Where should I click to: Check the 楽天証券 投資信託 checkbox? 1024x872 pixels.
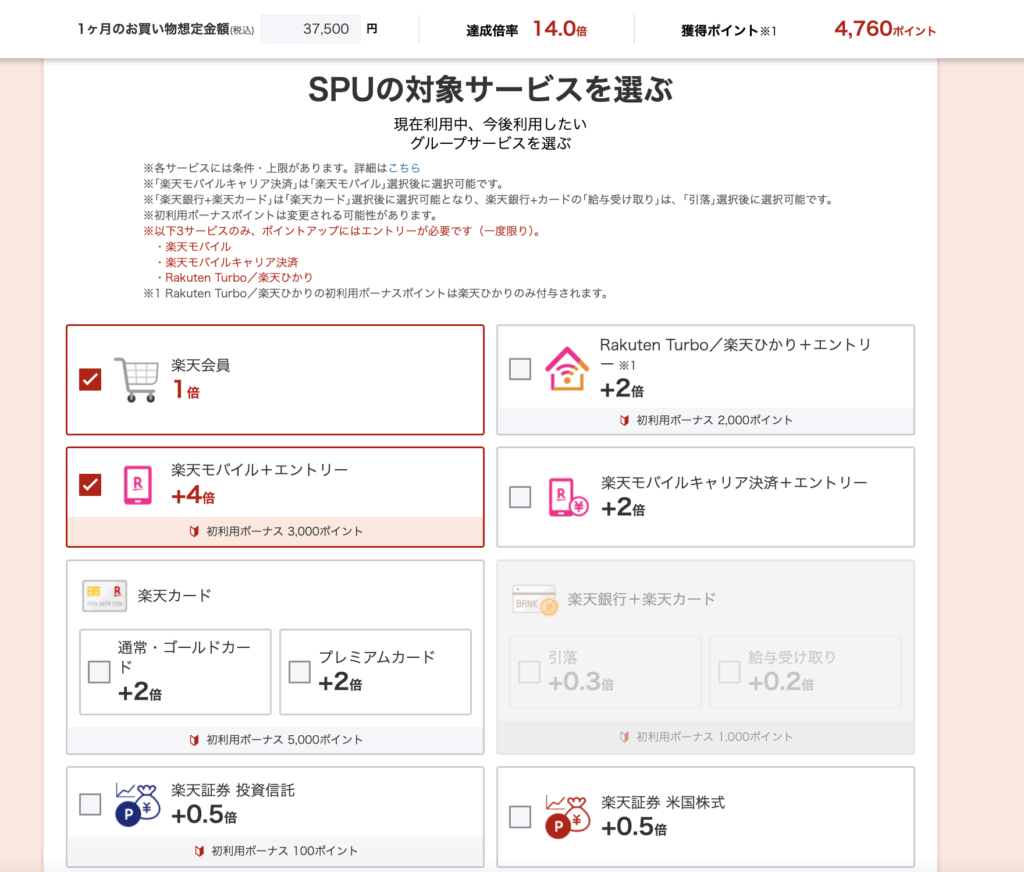point(90,805)
